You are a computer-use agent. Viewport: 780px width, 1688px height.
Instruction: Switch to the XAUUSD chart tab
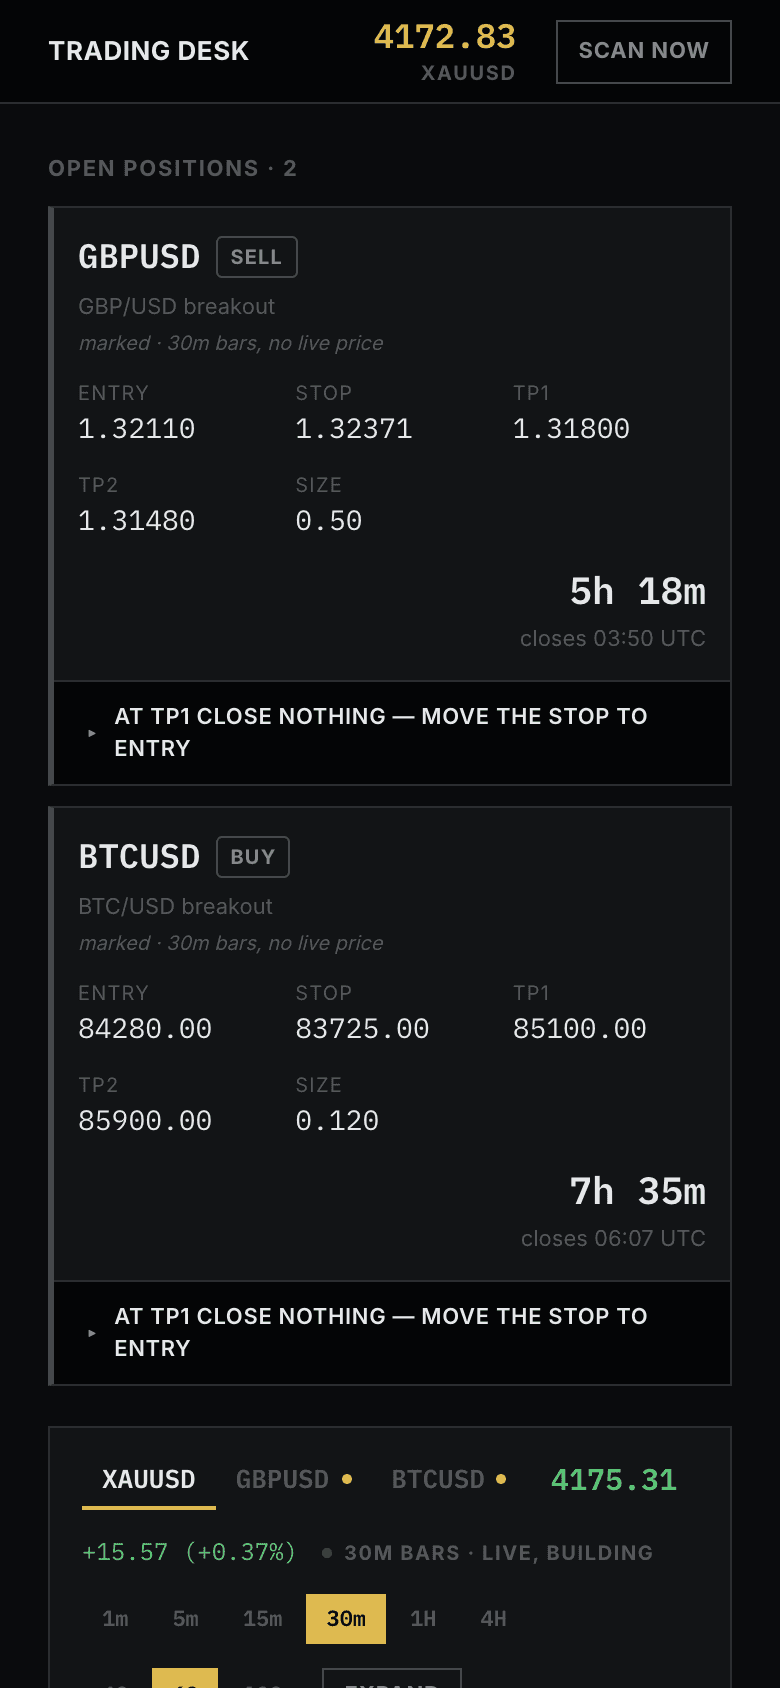point(149,1480)
